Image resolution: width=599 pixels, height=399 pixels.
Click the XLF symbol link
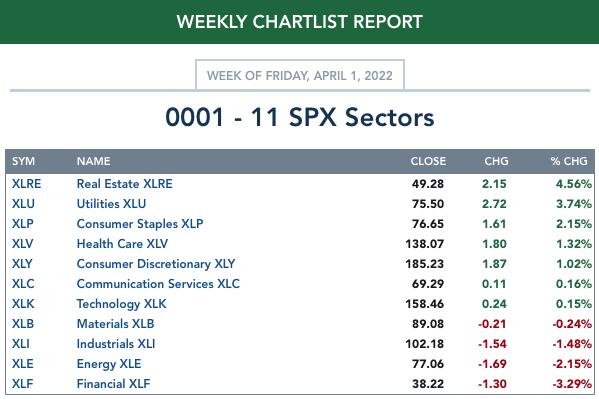[23, 384]
